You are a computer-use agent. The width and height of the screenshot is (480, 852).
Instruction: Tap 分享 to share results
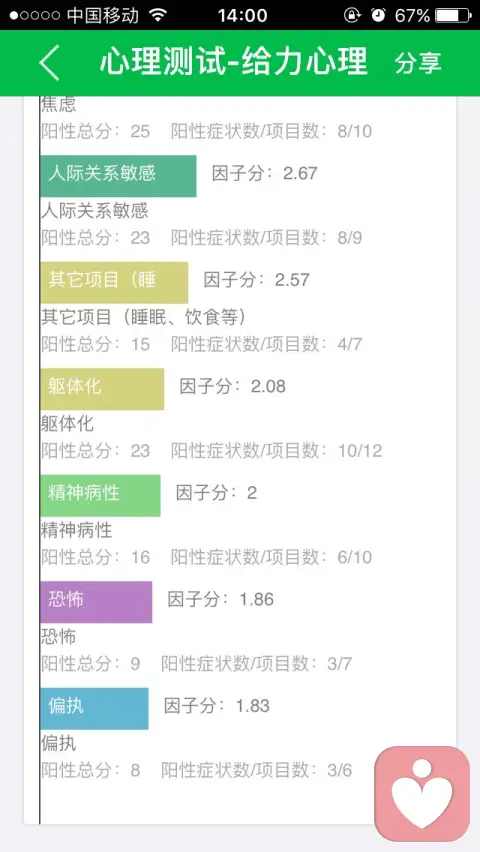coord(418,63)
